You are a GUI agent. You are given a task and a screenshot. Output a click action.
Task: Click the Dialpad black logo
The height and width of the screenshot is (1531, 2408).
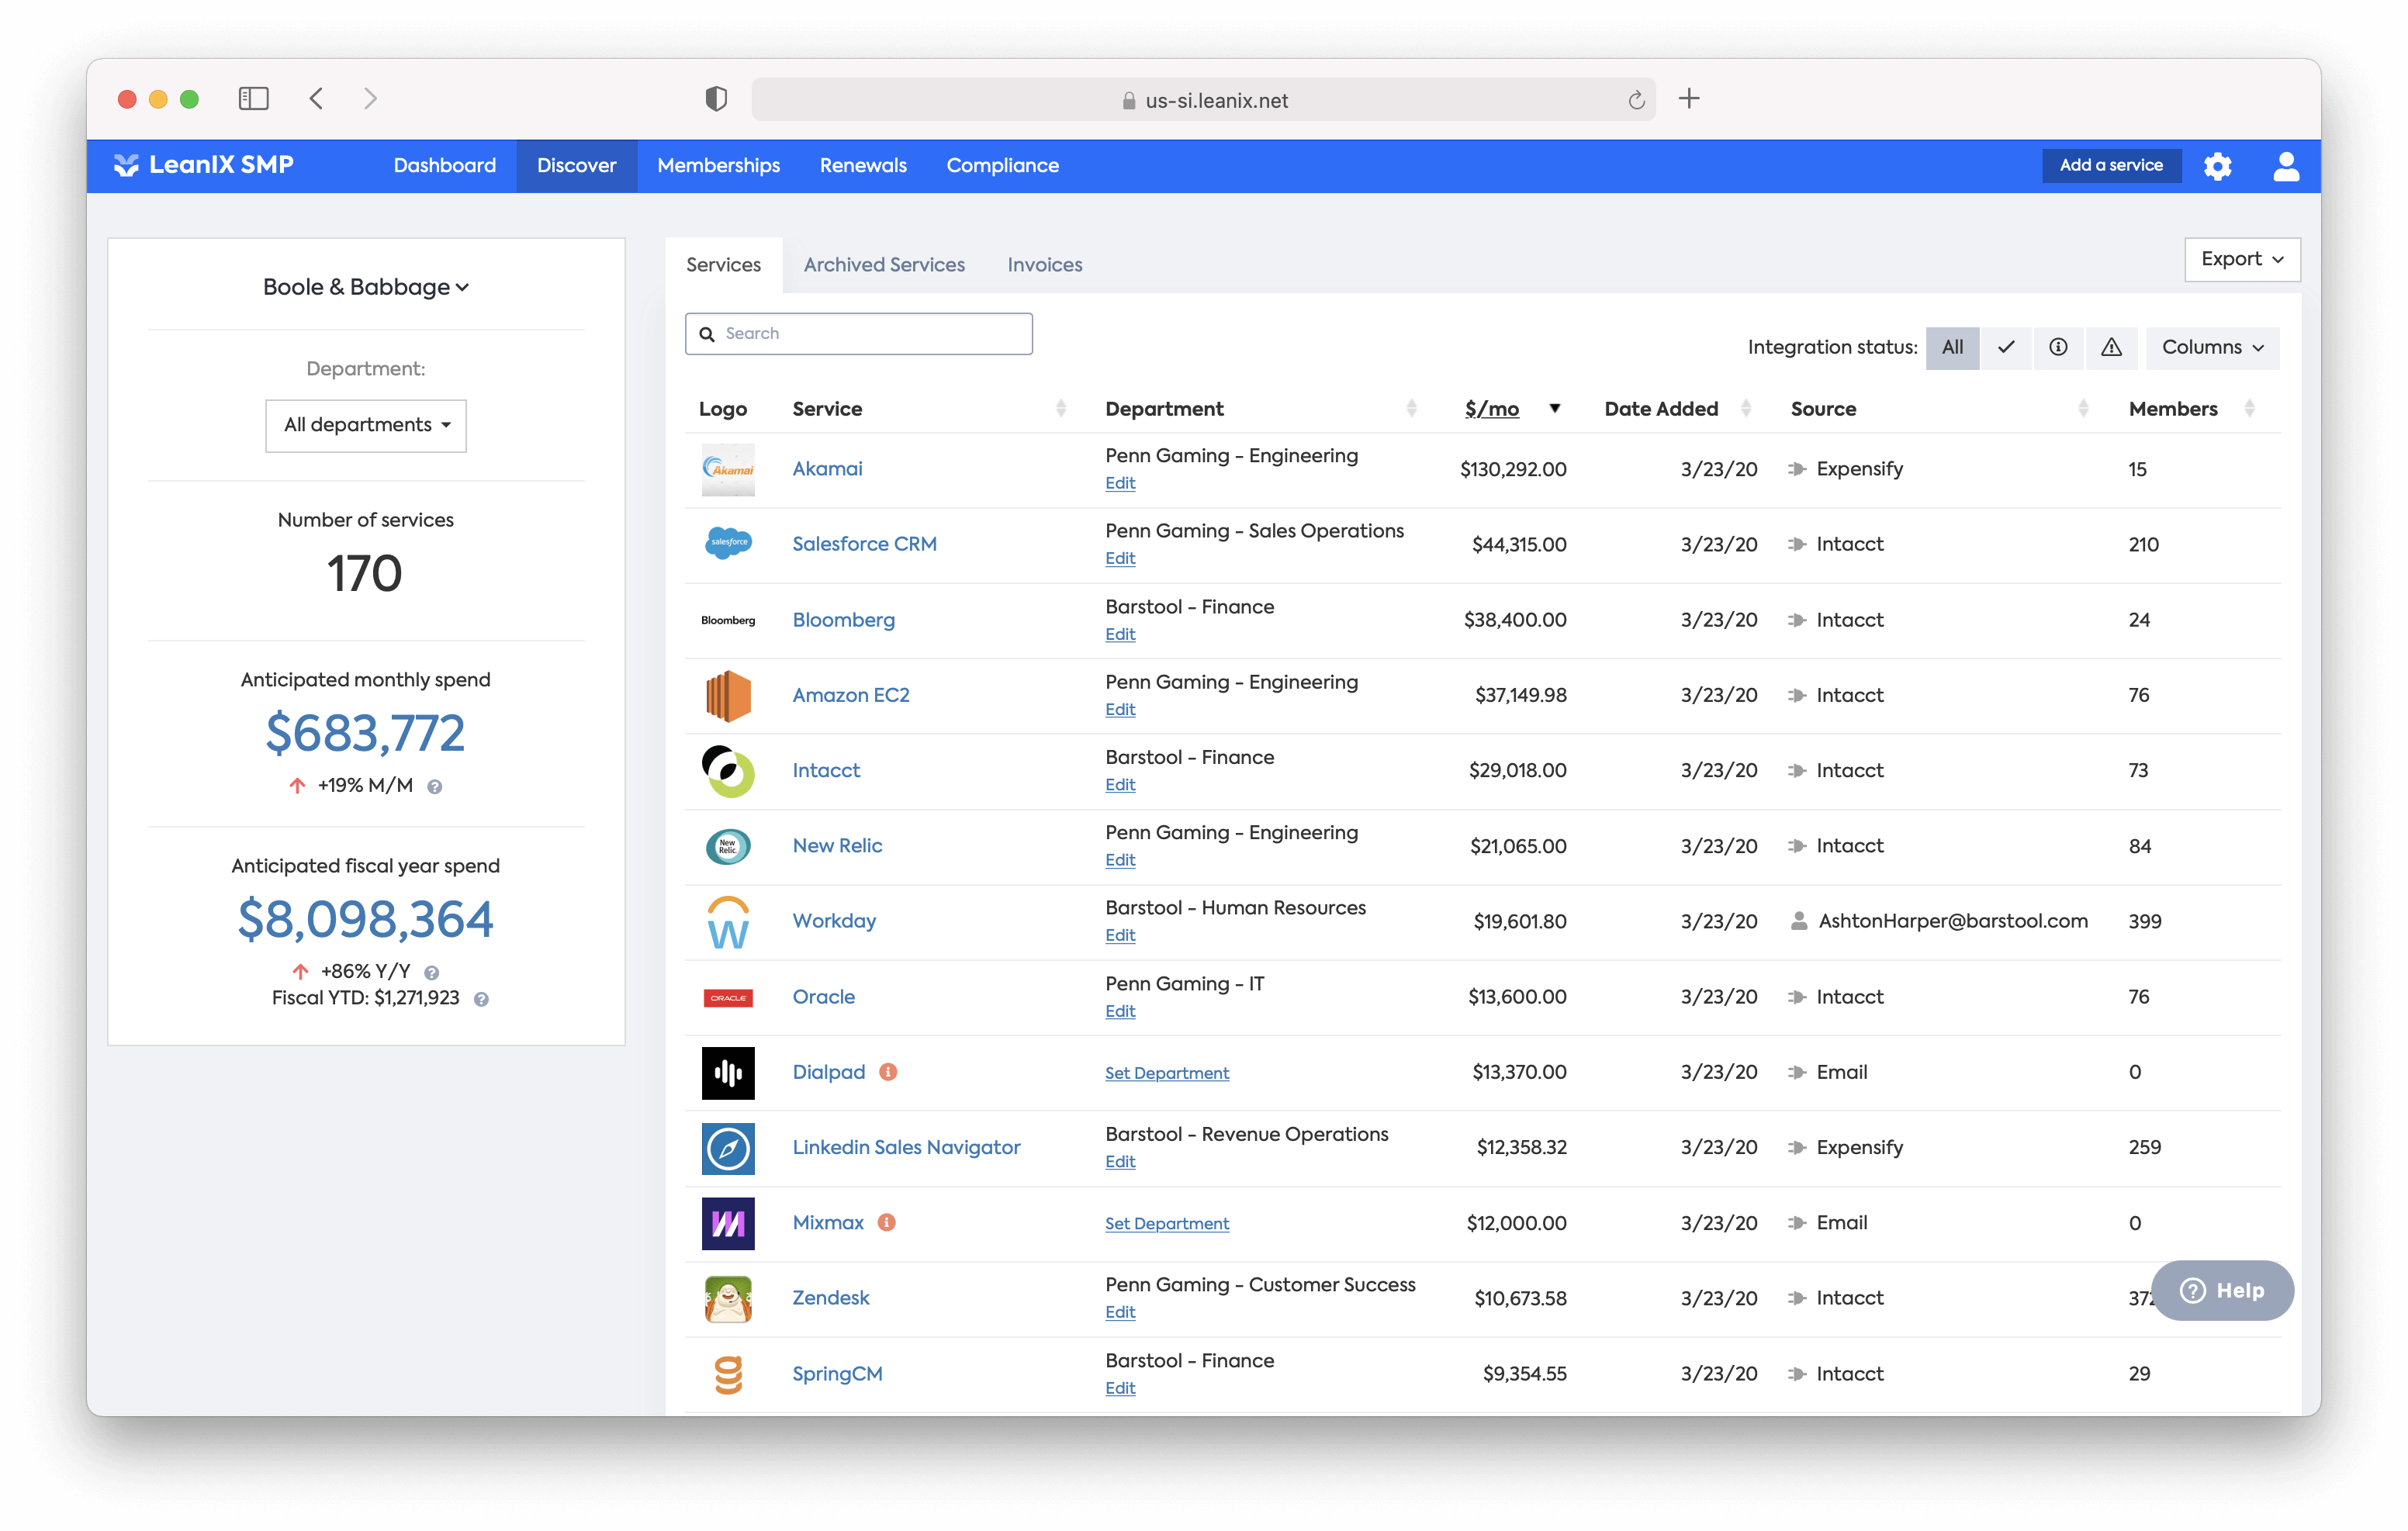(x=728, y=1073)
